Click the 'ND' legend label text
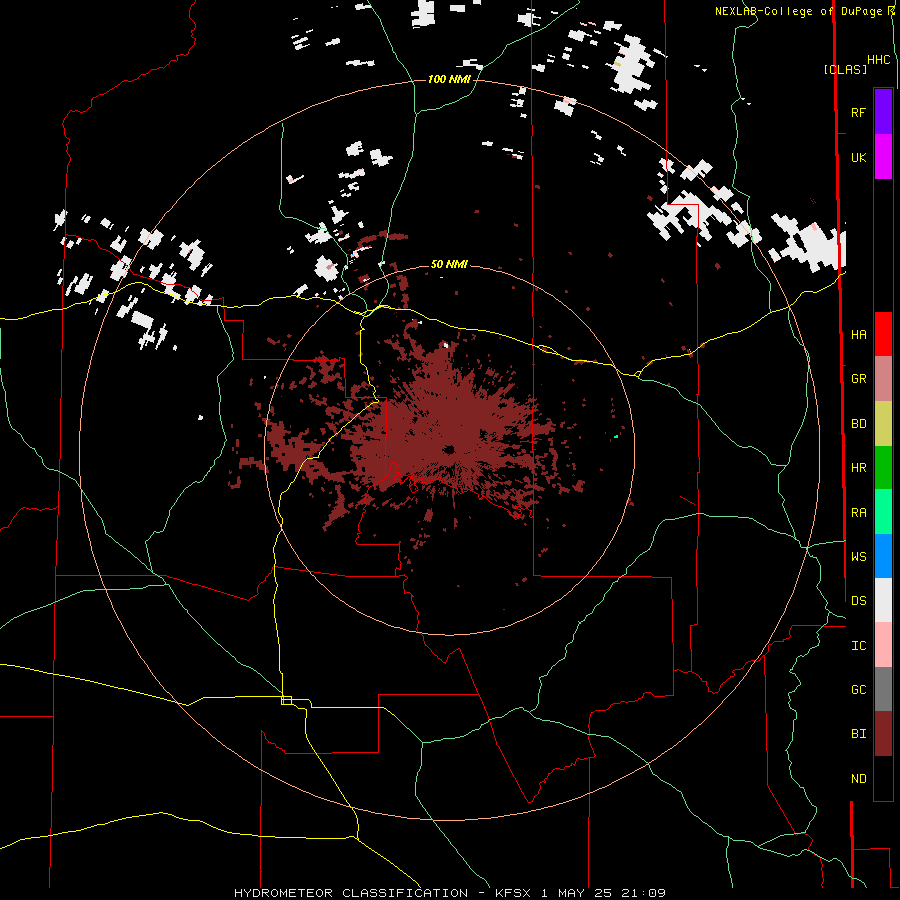Screen dimensions: 900x900 (858, 779)
